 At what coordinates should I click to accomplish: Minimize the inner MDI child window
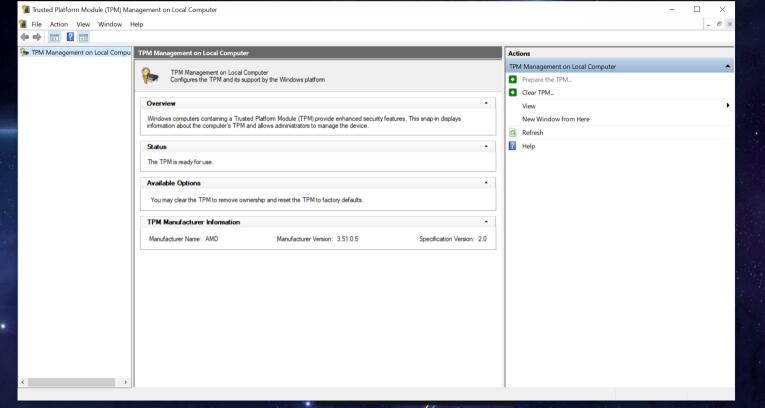coord(708,24)
